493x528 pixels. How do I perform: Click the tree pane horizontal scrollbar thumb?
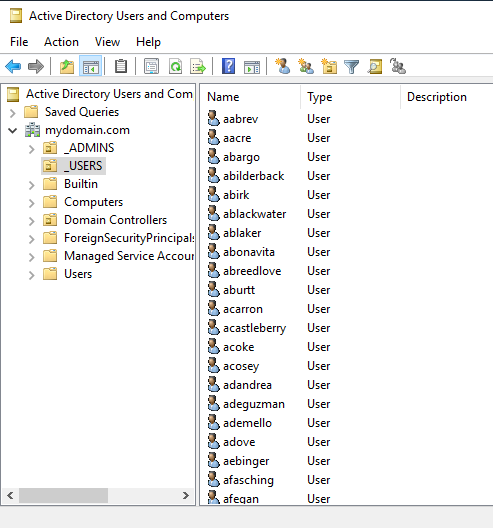tap(63, 495)
